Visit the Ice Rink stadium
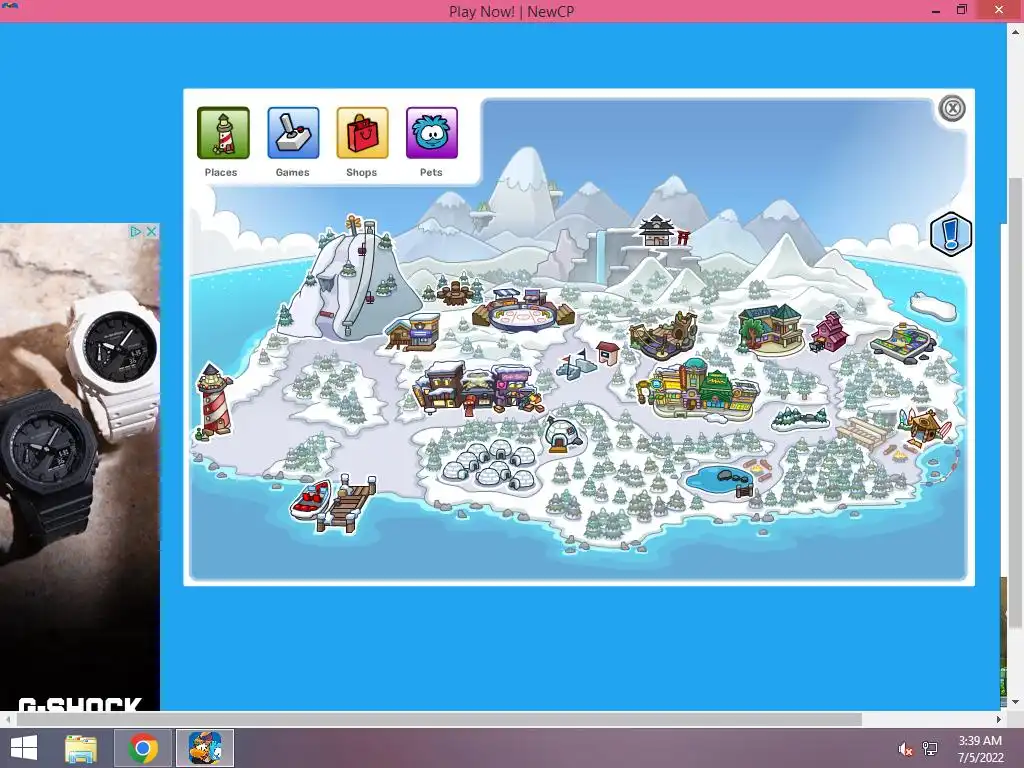Image resolution: width=1024 pixels, height=768 pixels. [524, 310]
